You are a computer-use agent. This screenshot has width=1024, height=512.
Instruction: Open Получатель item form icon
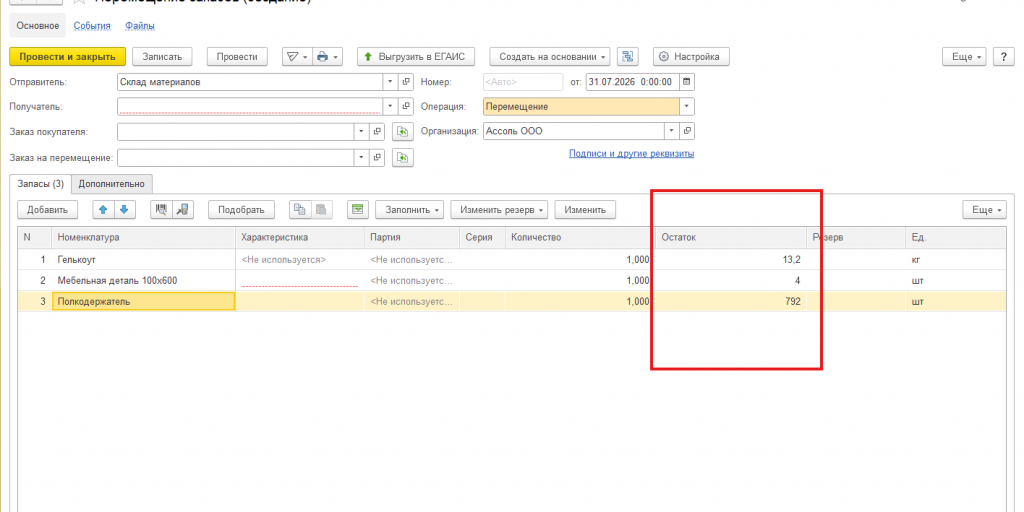[406, 106]
